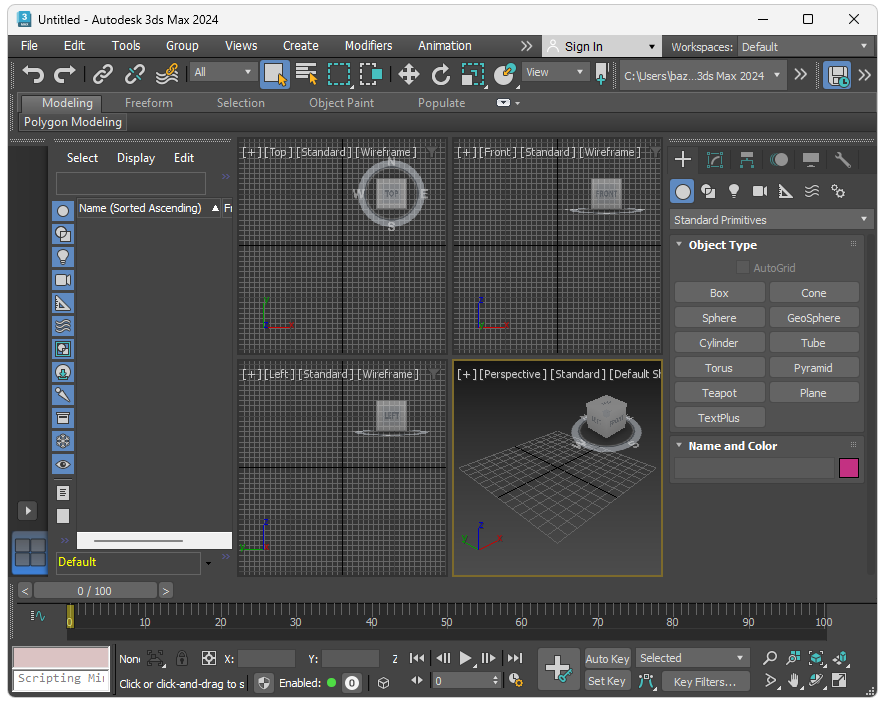
Task: Select Helpers category in Create panel
Action: coord(786,192)
